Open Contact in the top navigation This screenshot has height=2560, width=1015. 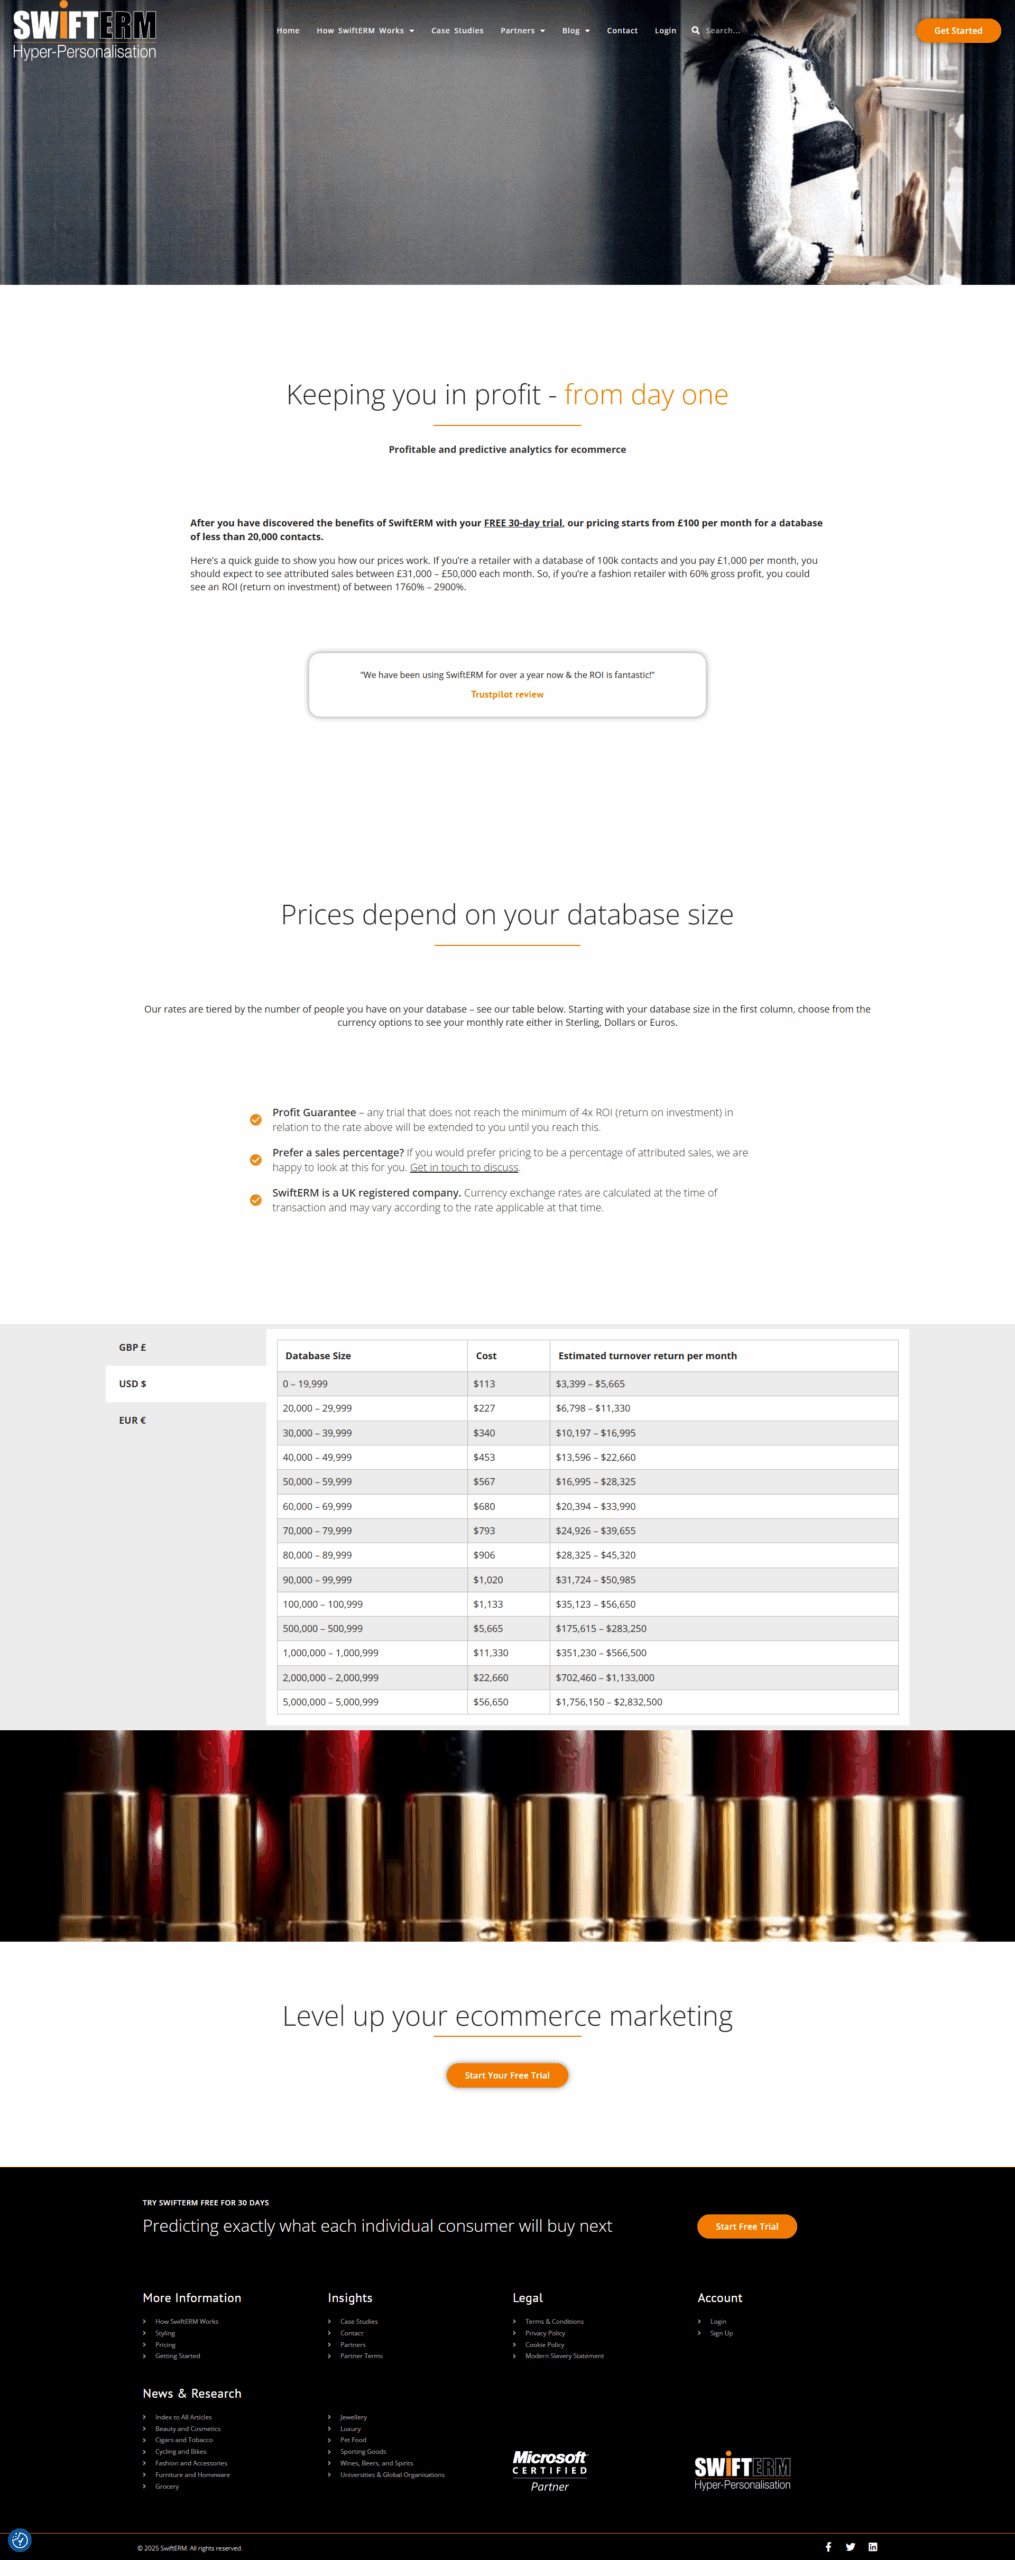[x=622, y=31]
